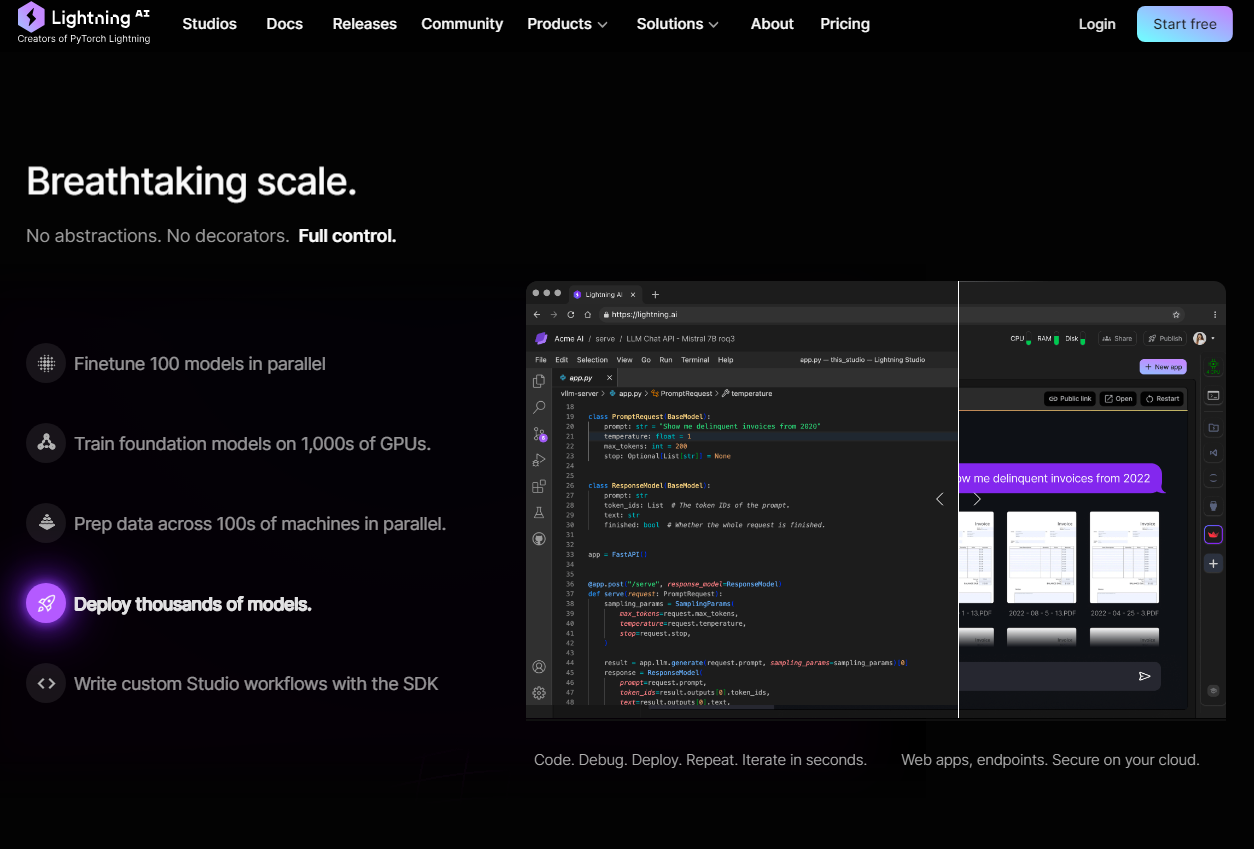Click browser home icon in Studio preview
This screenshot has width=1254, height=849.
(x=586, y=314)
